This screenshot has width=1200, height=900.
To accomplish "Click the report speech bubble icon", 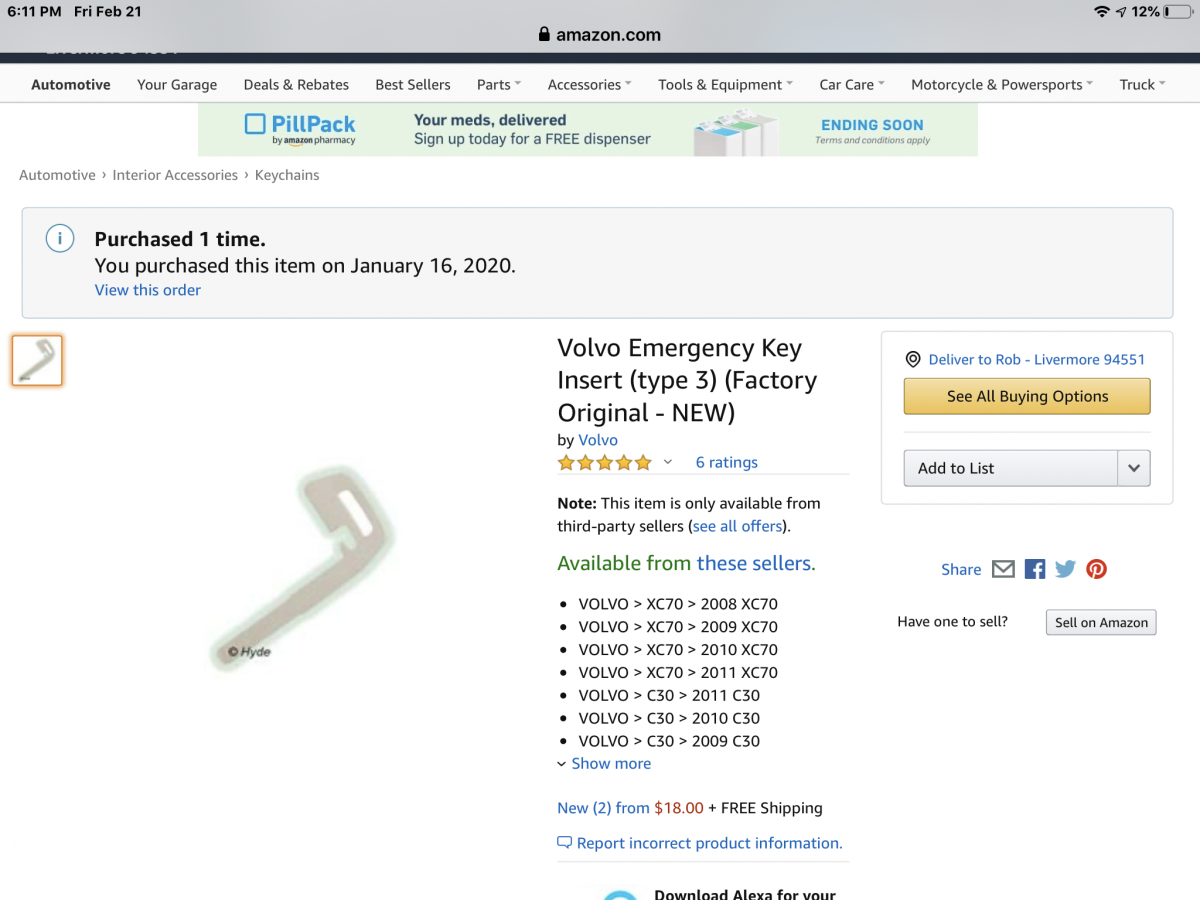I will (x=565, y=843).
